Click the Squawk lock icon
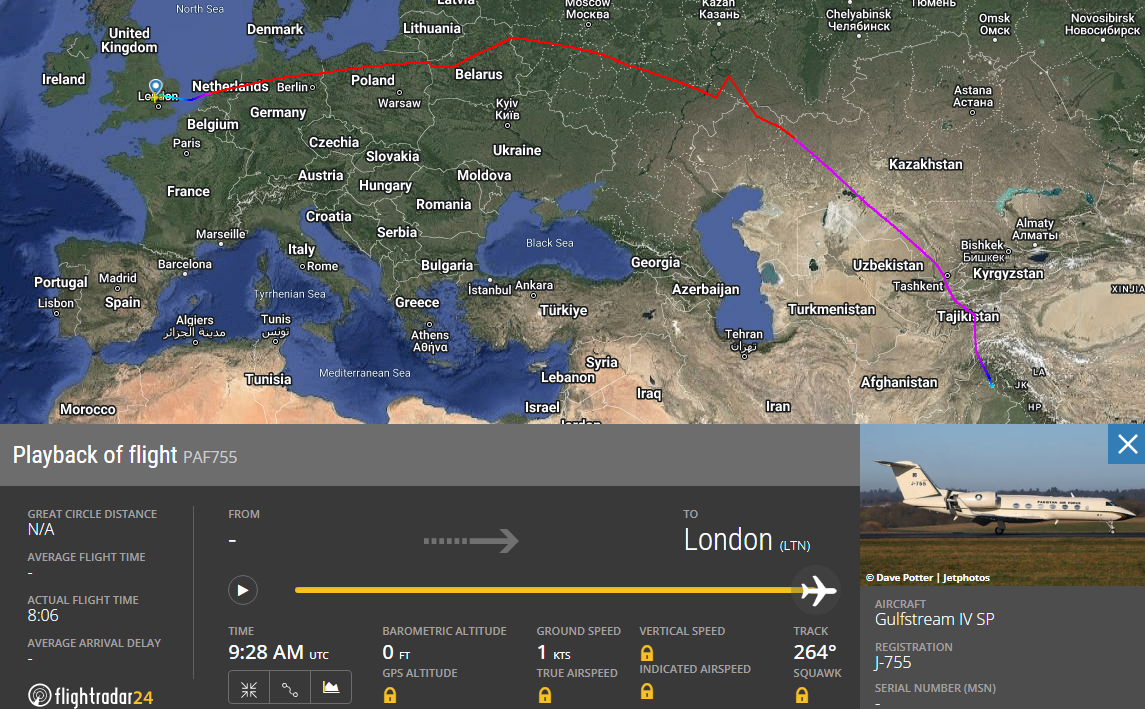 pos(802,695)
